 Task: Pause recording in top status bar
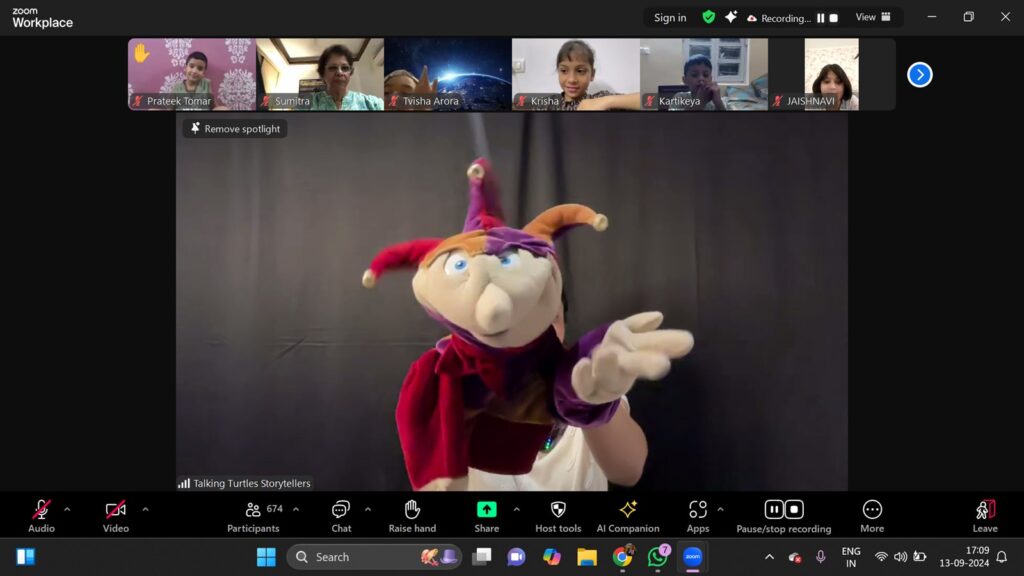click(820, 18)
